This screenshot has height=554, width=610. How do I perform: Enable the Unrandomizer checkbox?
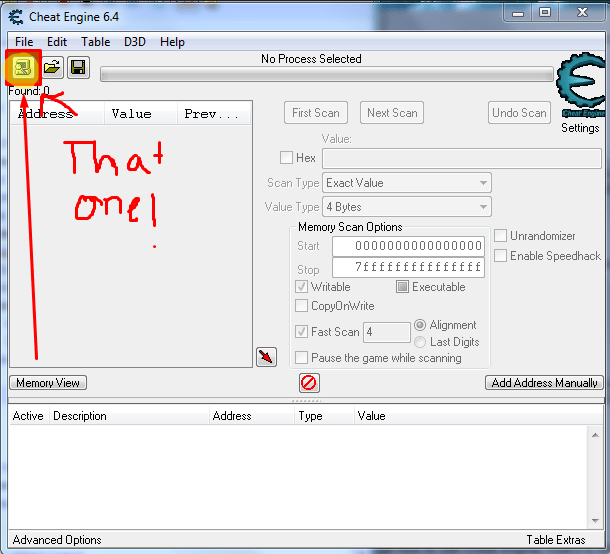tap(500, 235)
